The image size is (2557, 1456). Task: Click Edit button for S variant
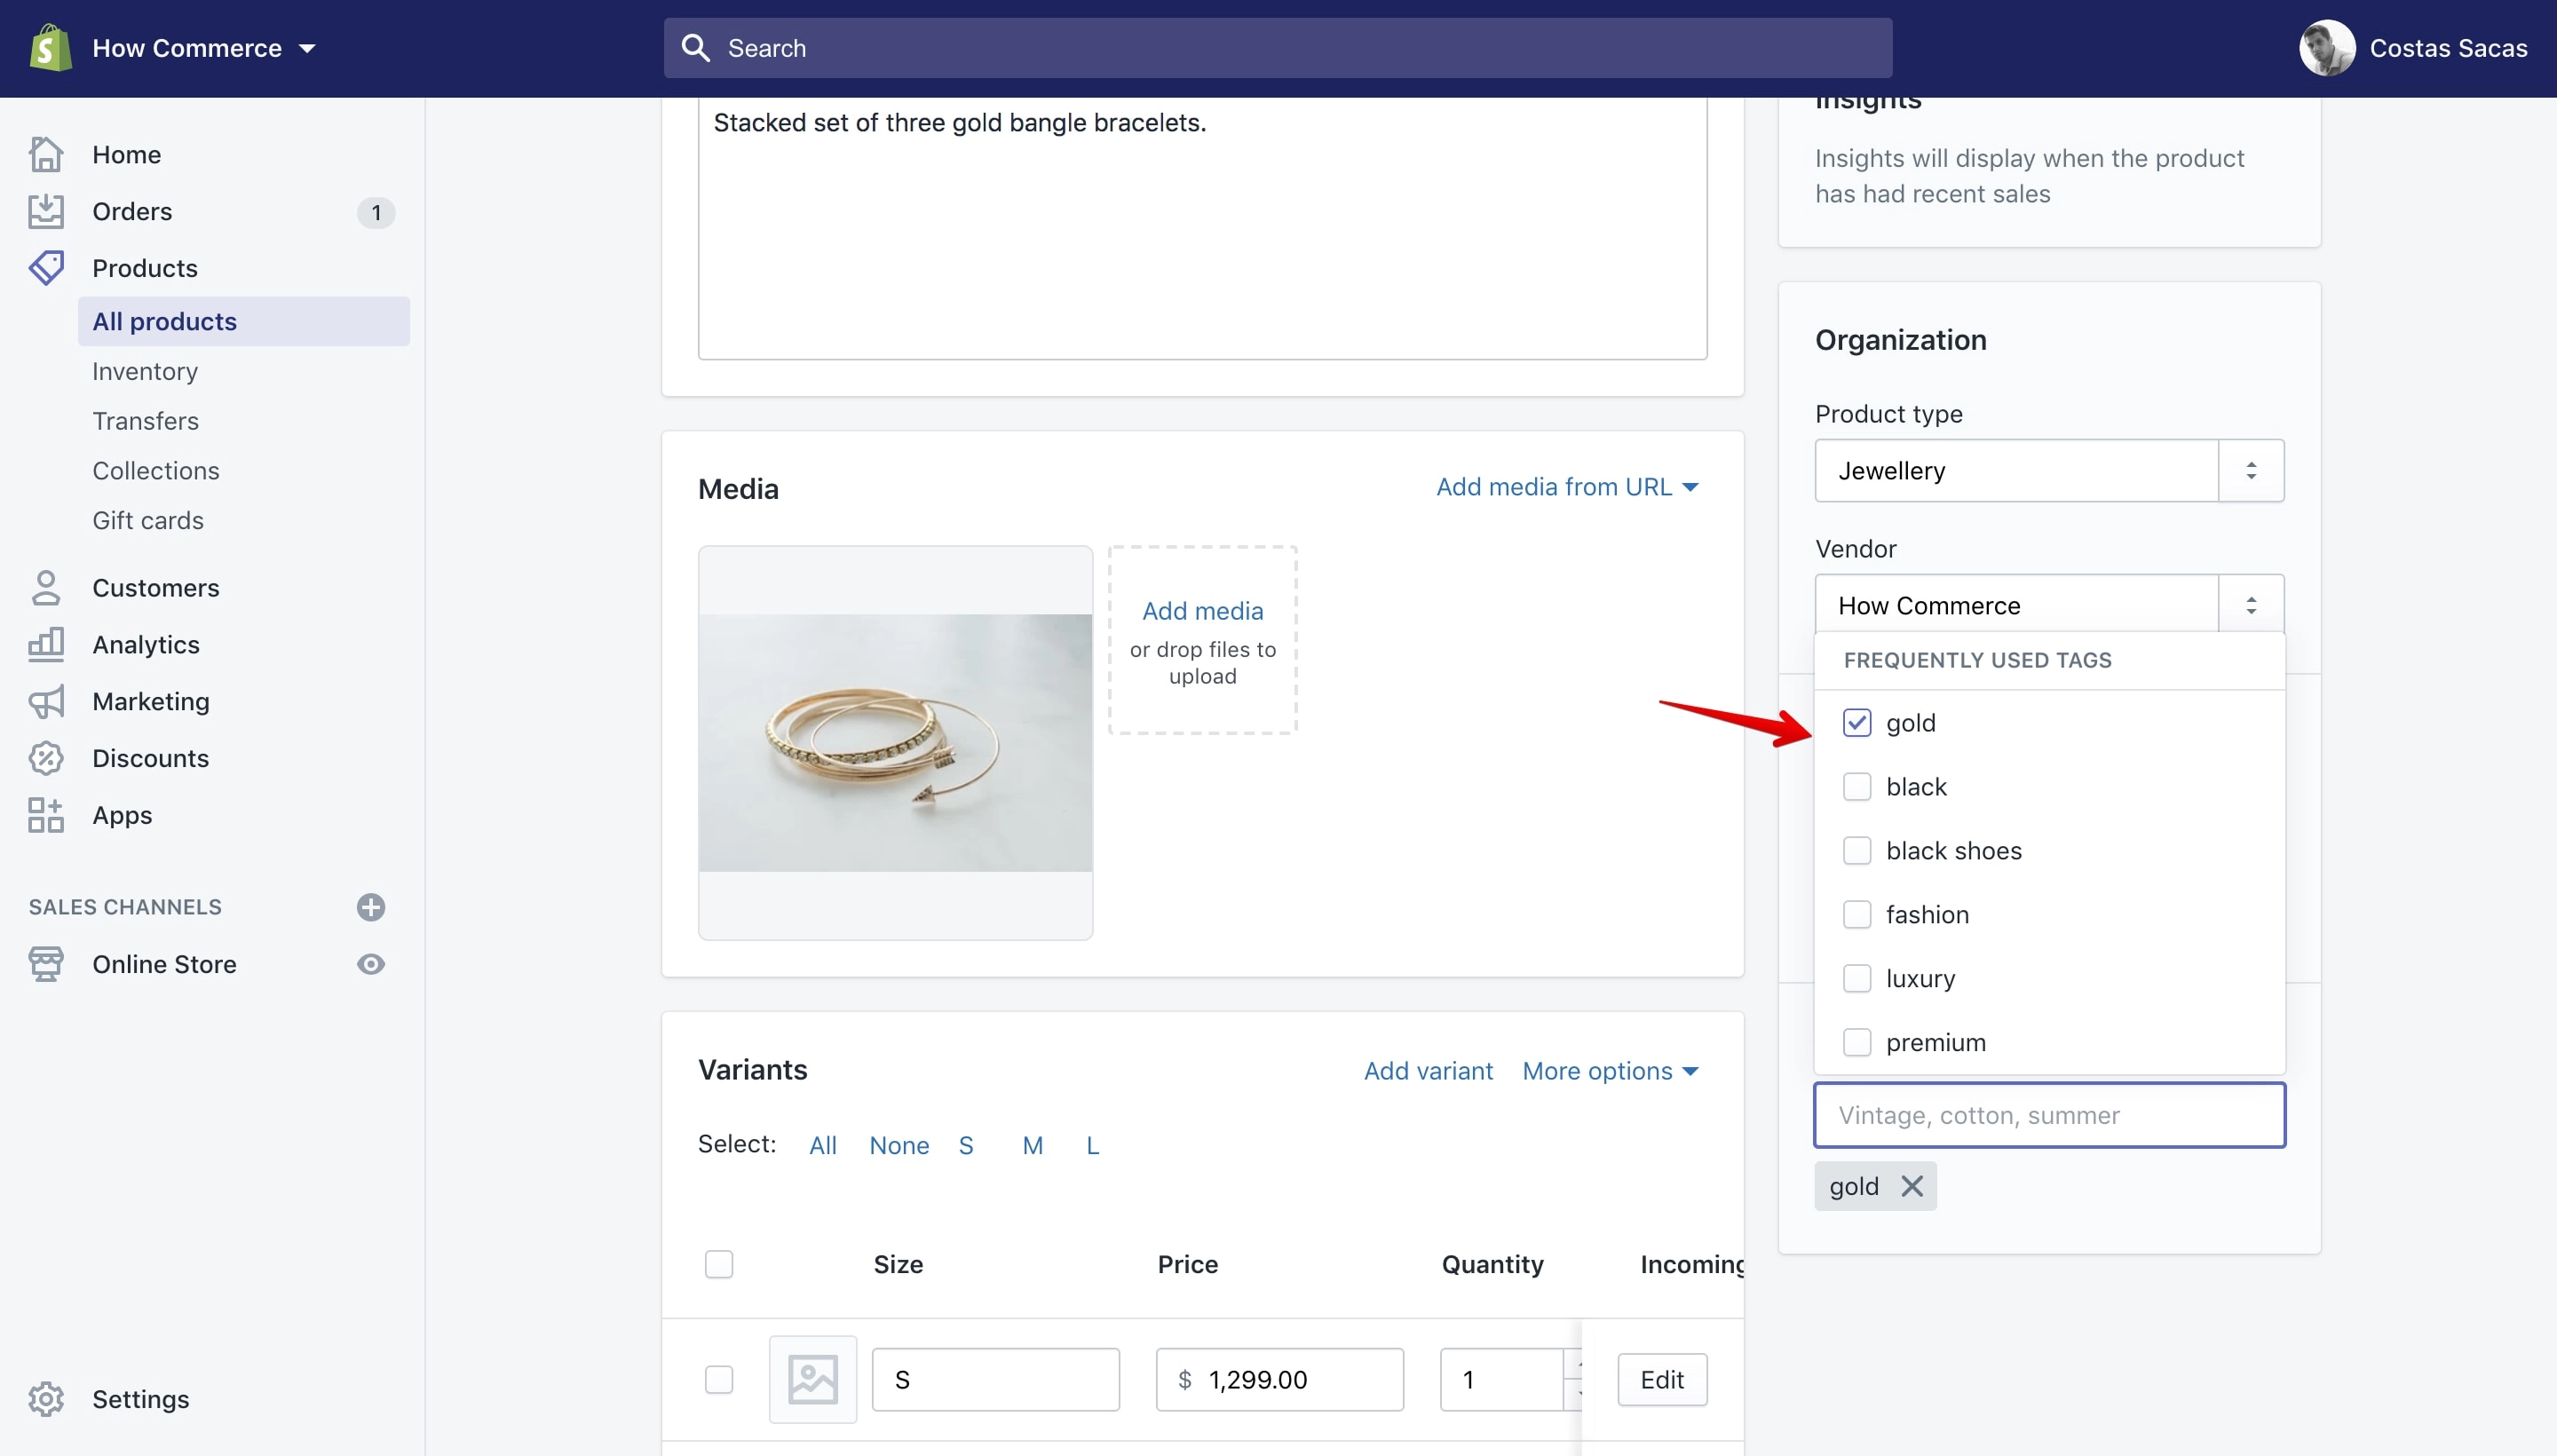1662,1379
